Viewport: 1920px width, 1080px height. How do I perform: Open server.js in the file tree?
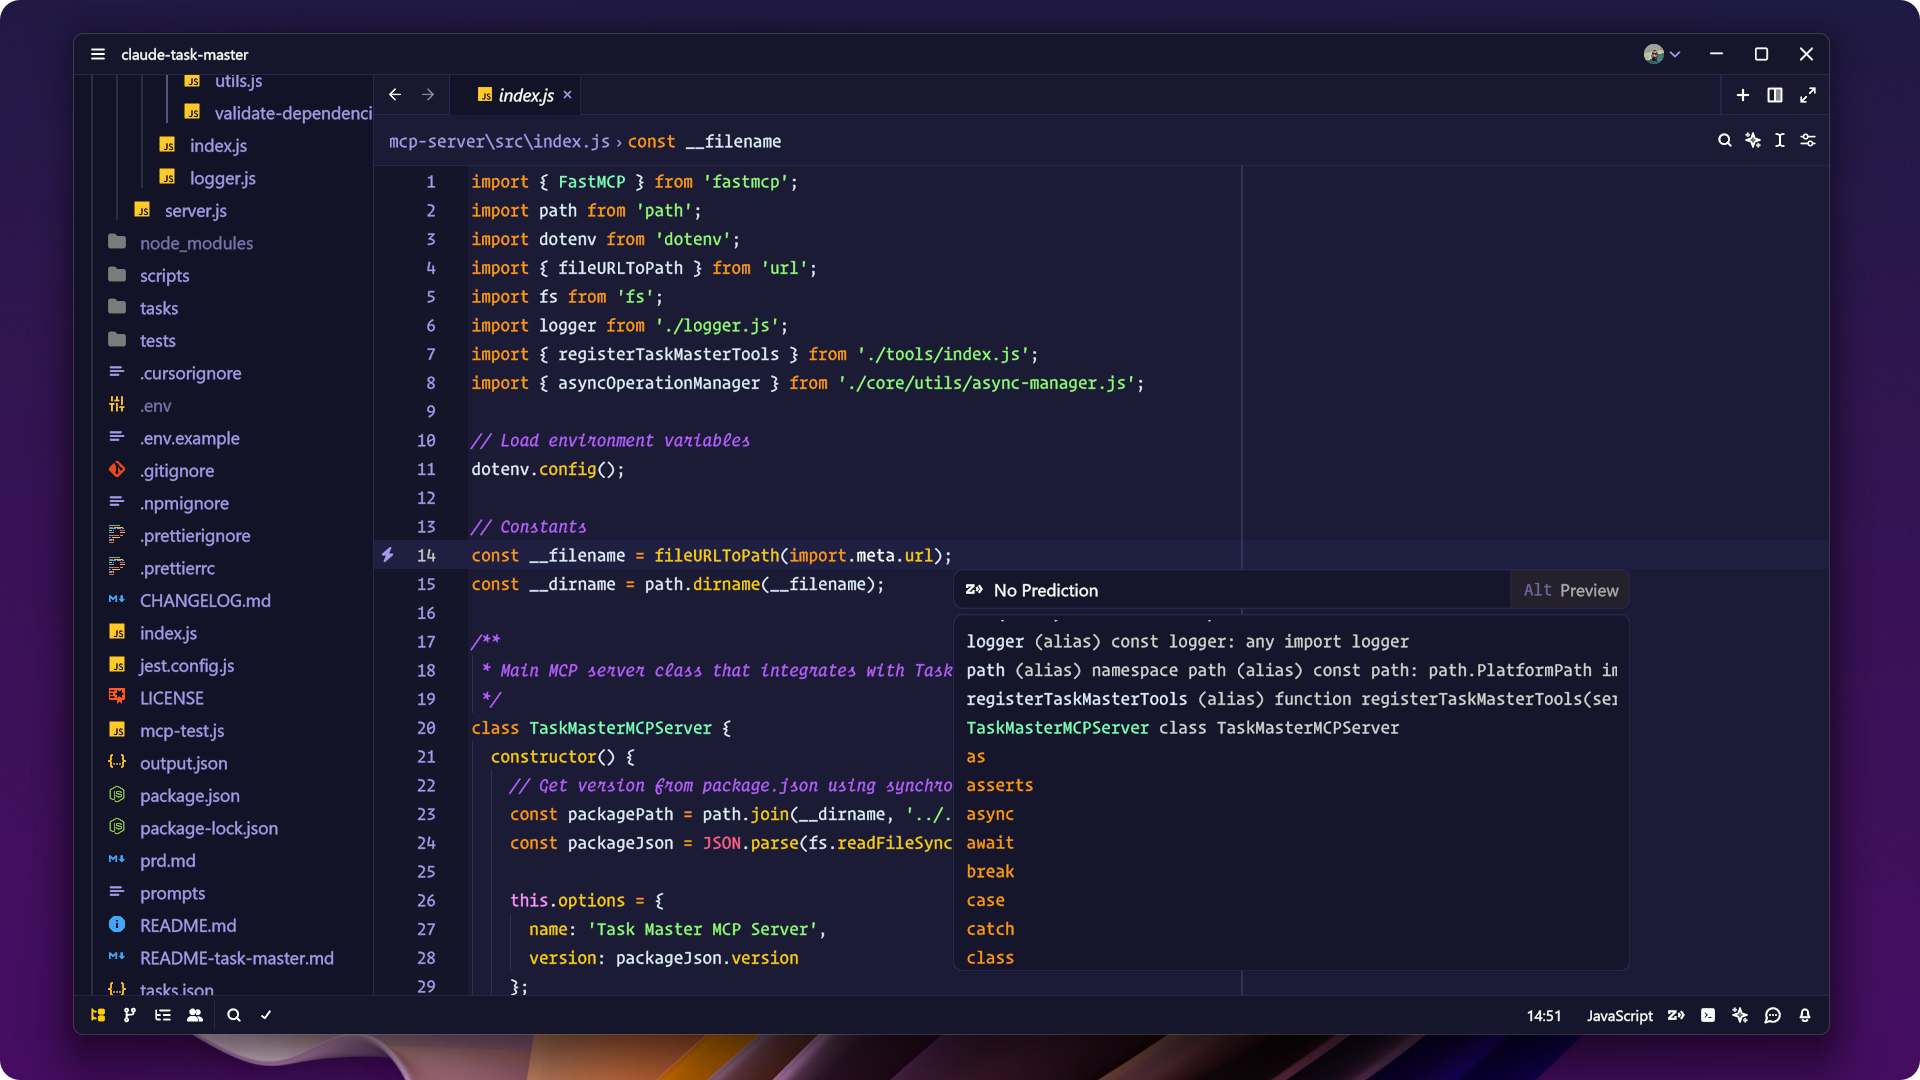(x=195, y=211)
